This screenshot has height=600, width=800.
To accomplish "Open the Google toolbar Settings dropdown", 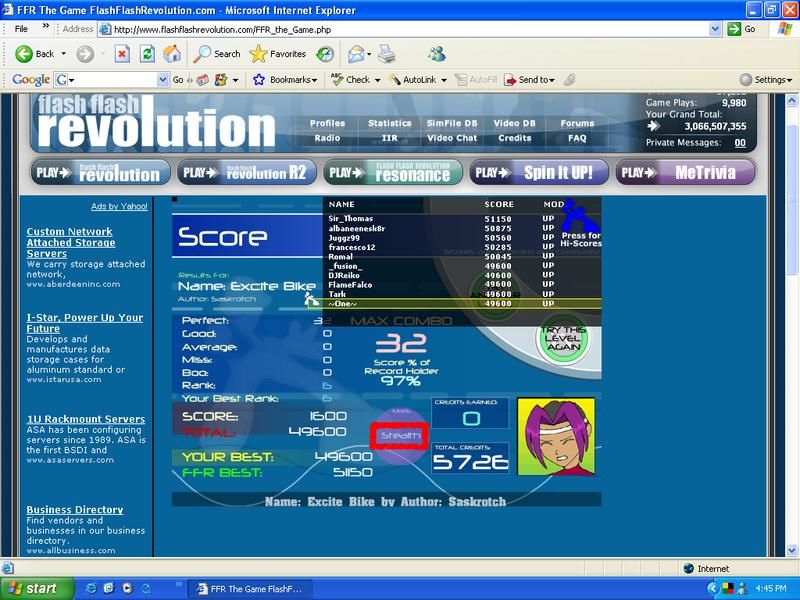I will 766,79.
